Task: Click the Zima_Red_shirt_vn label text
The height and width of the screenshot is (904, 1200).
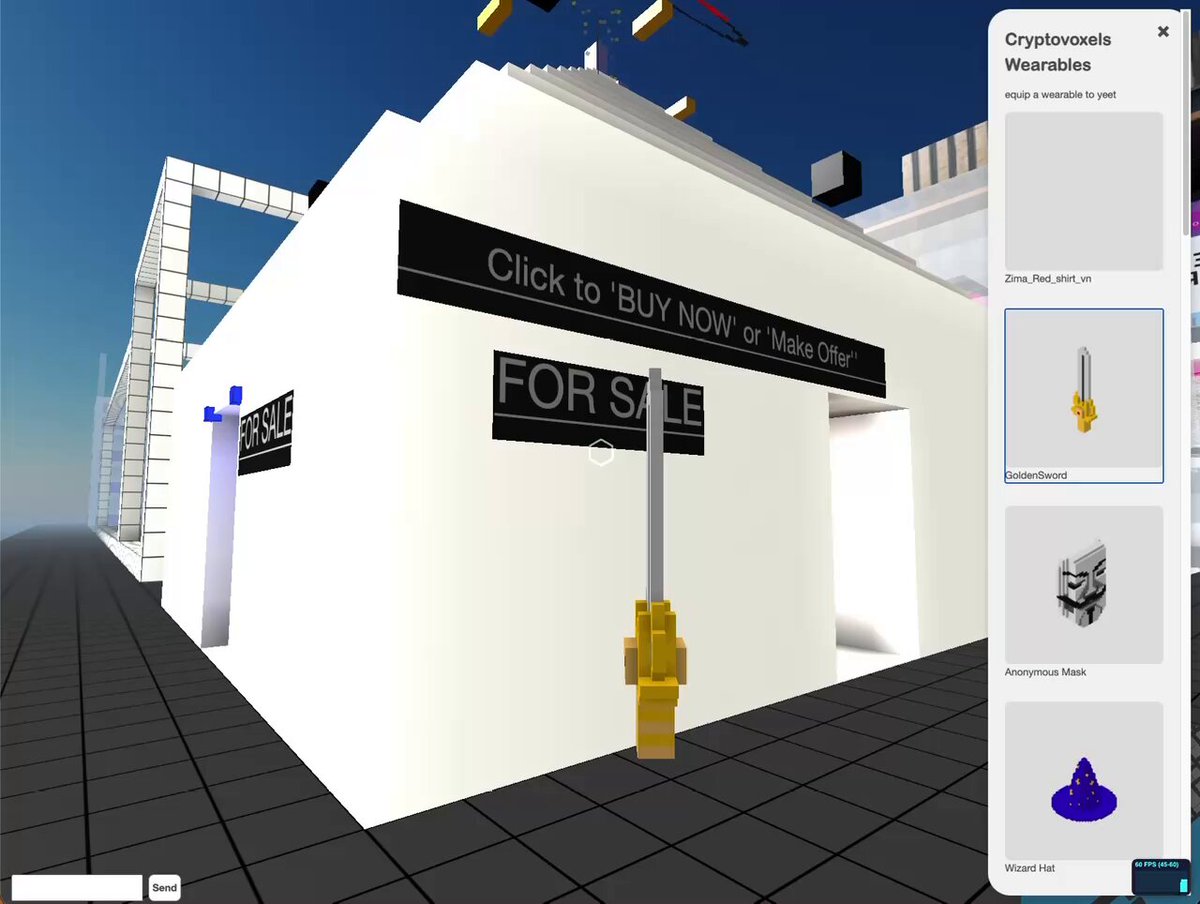Action: tap(1048, 279)
